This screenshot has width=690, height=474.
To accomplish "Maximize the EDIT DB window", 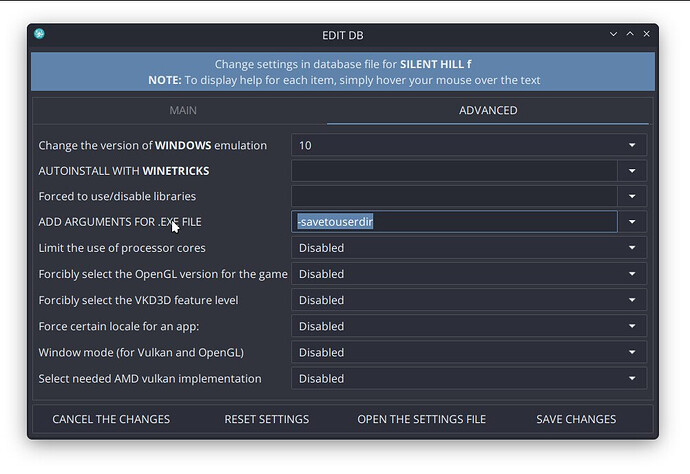I will tap(630, 35).
